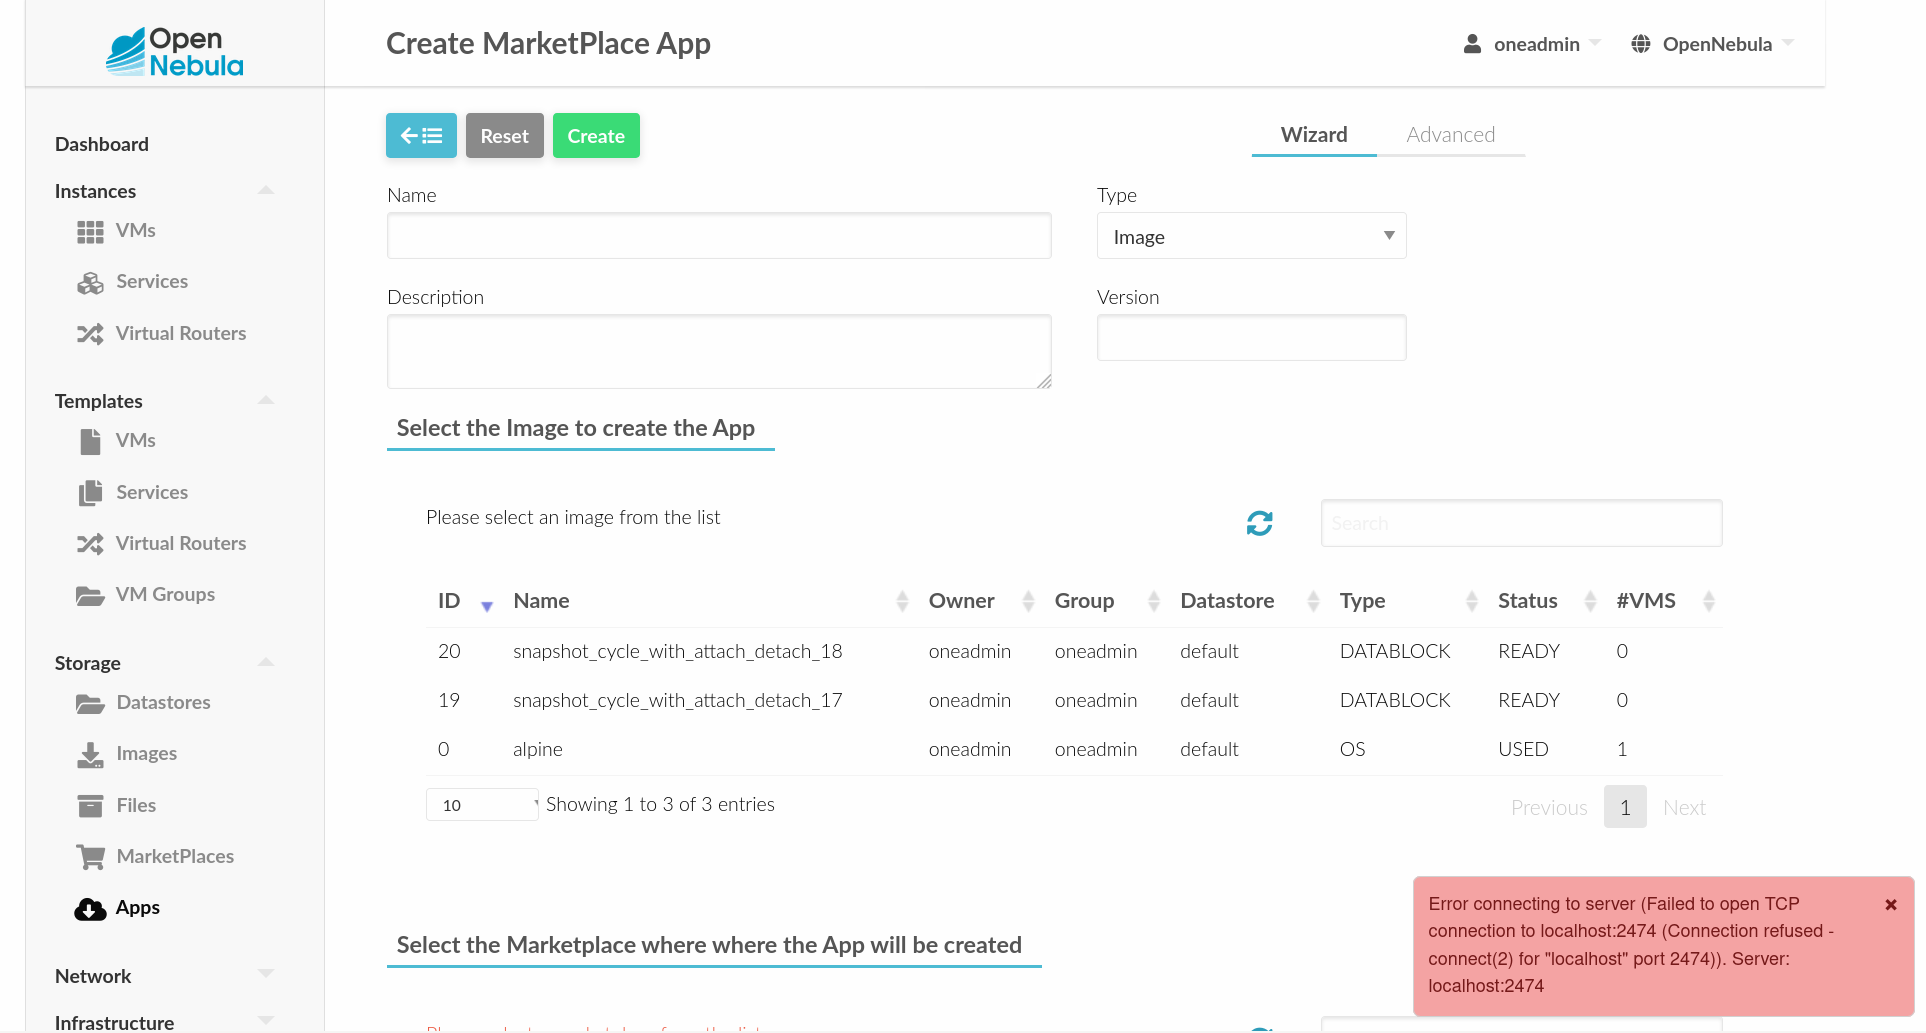
Task: Switch to the Advanced tab
Action: (x=1450, y=134)
